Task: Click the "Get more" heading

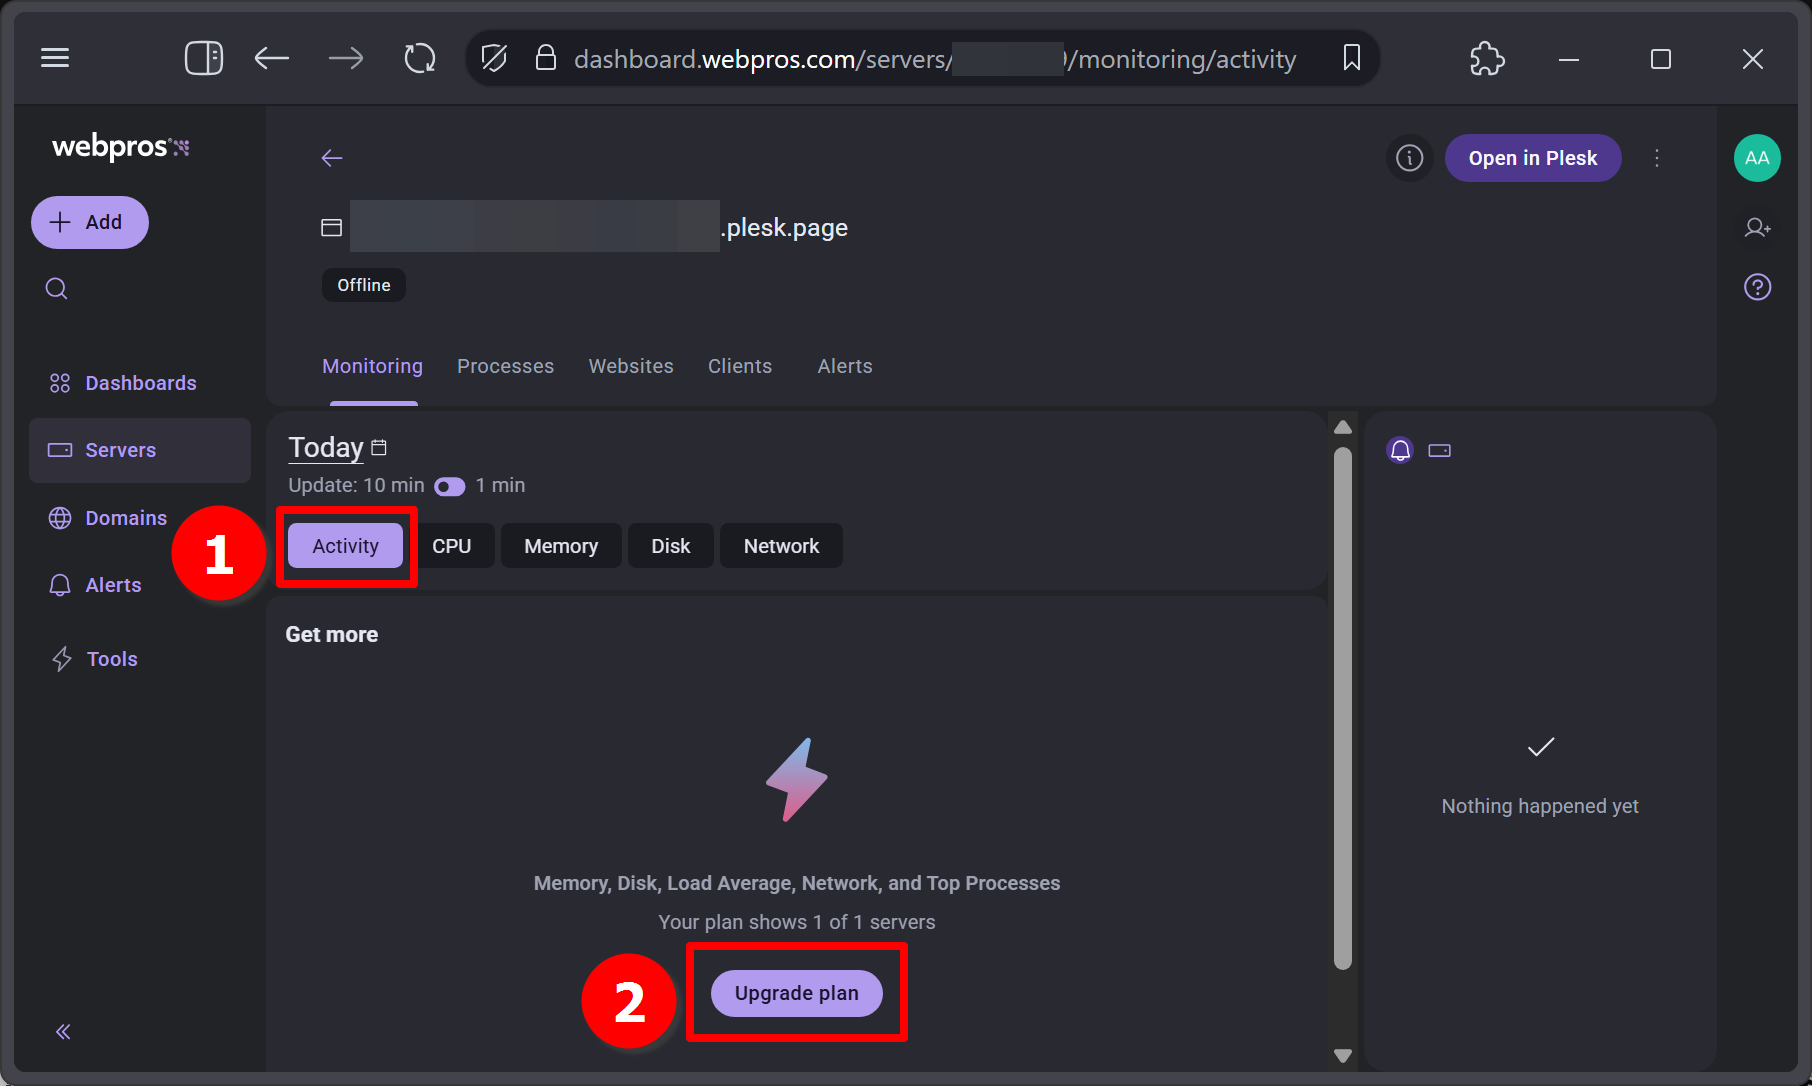Action: (332, 634)
